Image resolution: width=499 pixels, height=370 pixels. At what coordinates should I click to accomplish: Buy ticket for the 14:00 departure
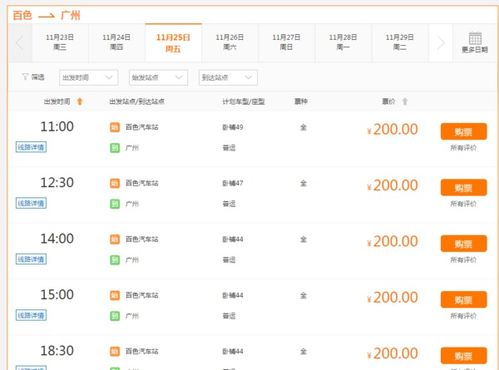pyautogui.click(x=464, y=244)
